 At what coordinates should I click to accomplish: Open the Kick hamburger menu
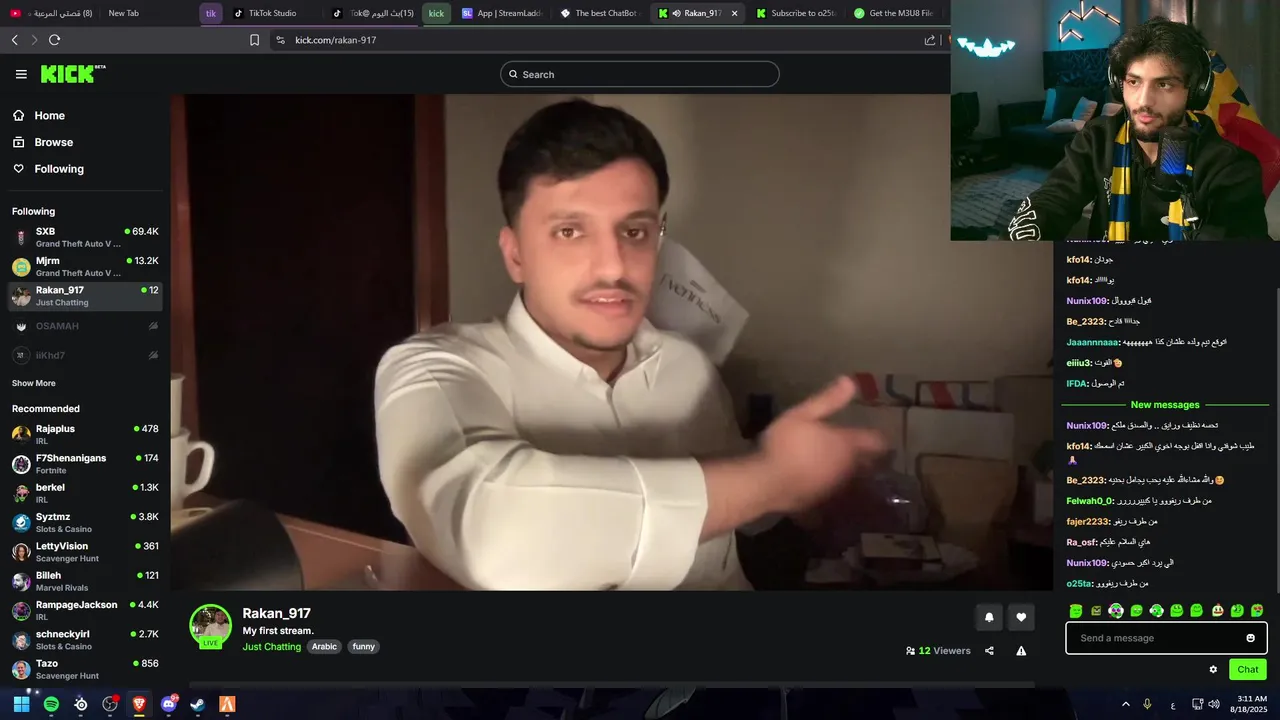(x=21, y=74)
